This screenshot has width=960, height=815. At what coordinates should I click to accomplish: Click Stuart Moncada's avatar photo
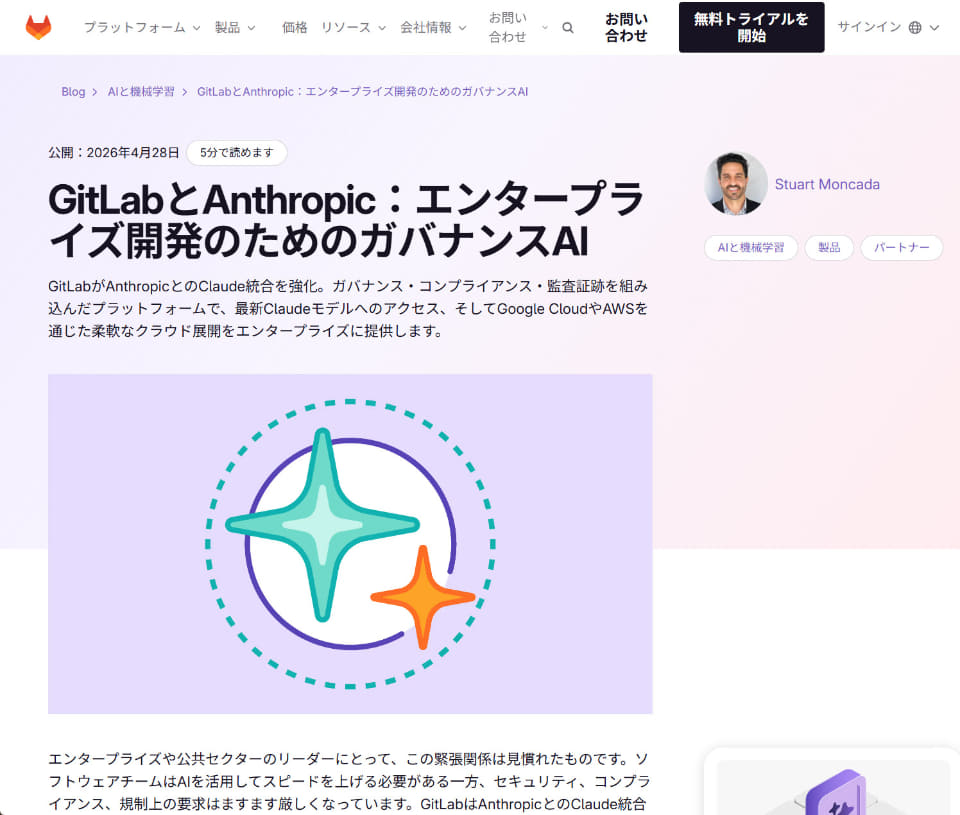click(736, 184)
